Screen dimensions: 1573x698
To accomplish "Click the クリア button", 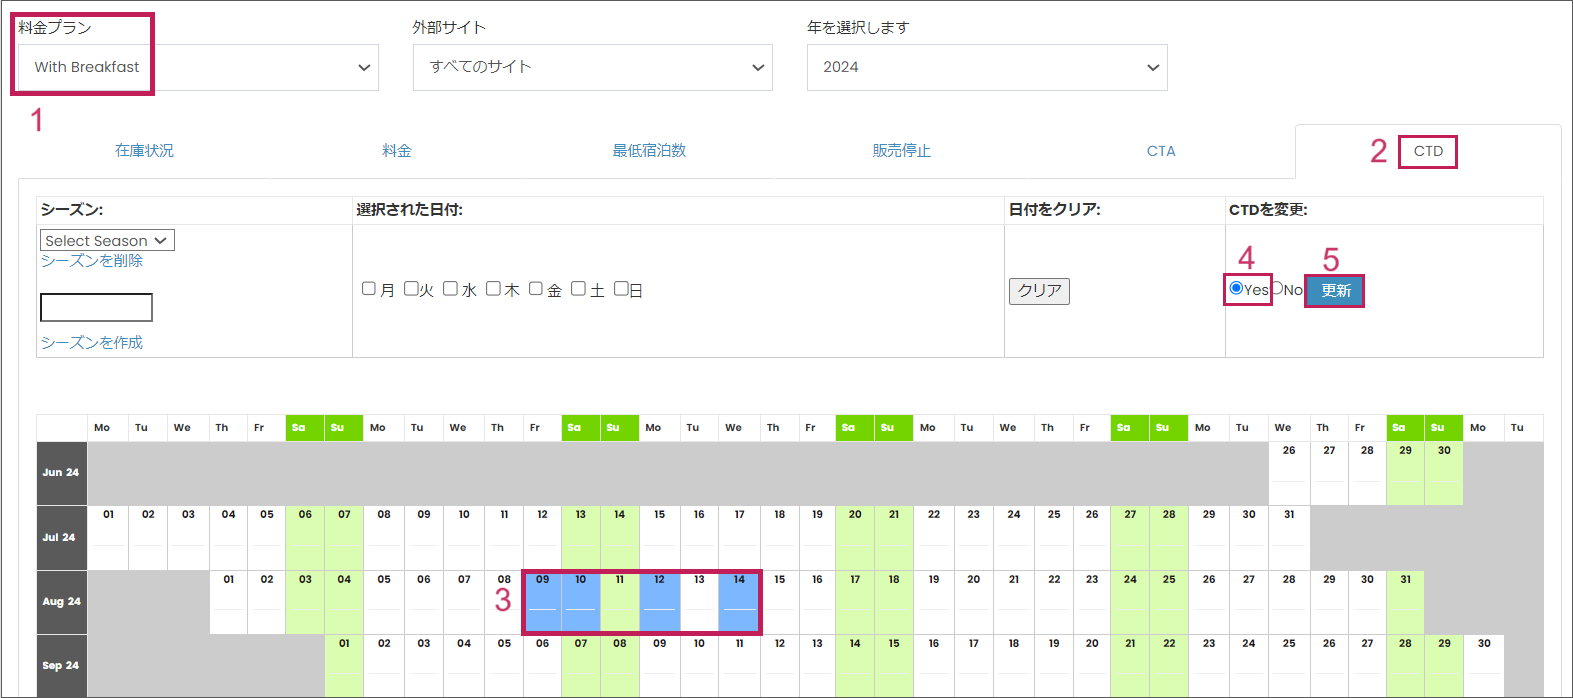I will 1039,291.
